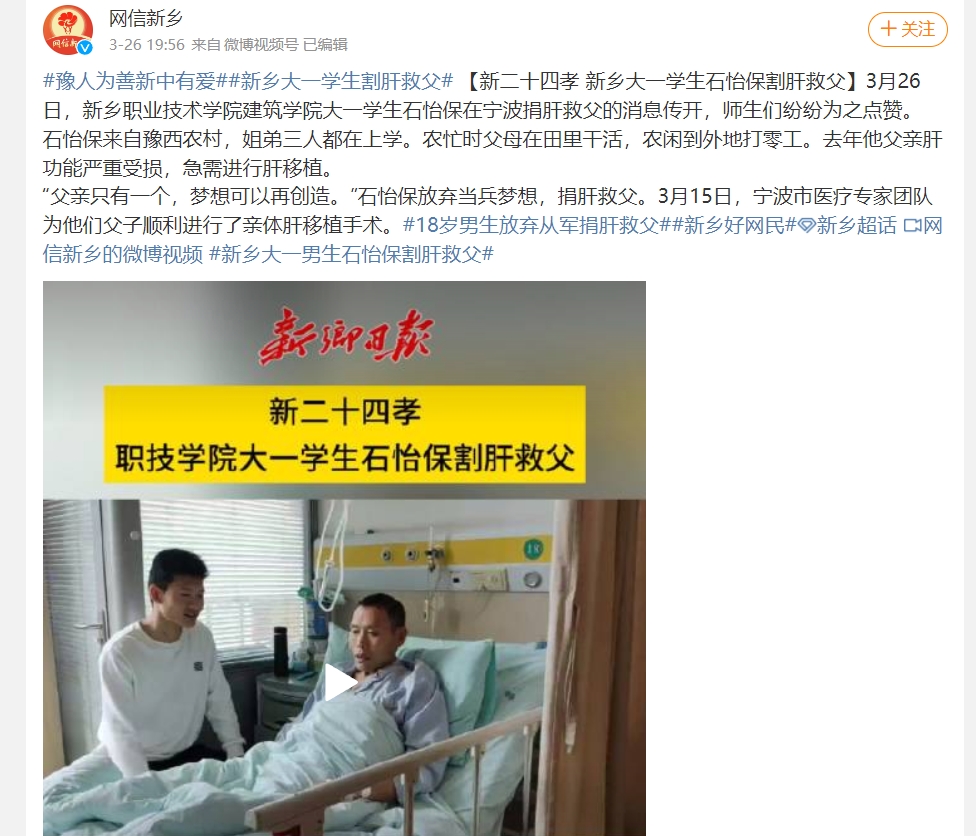The image size is (976, 836).
Task: Click the 网信新乡 profile avatar
Action: click(x=67, y=30)
